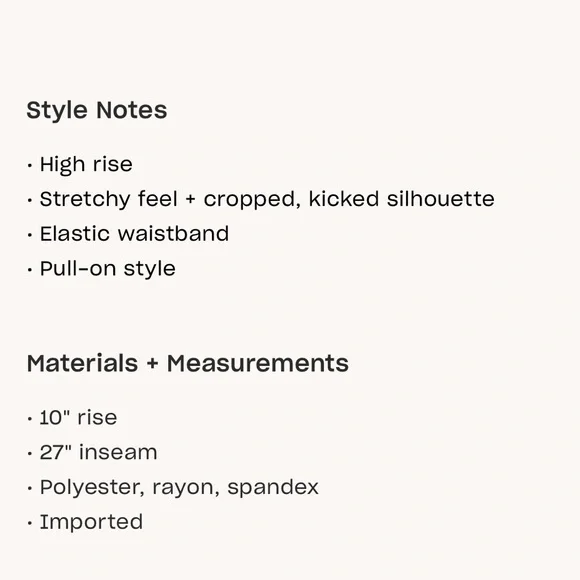Click the word spandex
This screenshot has width=580, height=580.
(x=273, y=488)
